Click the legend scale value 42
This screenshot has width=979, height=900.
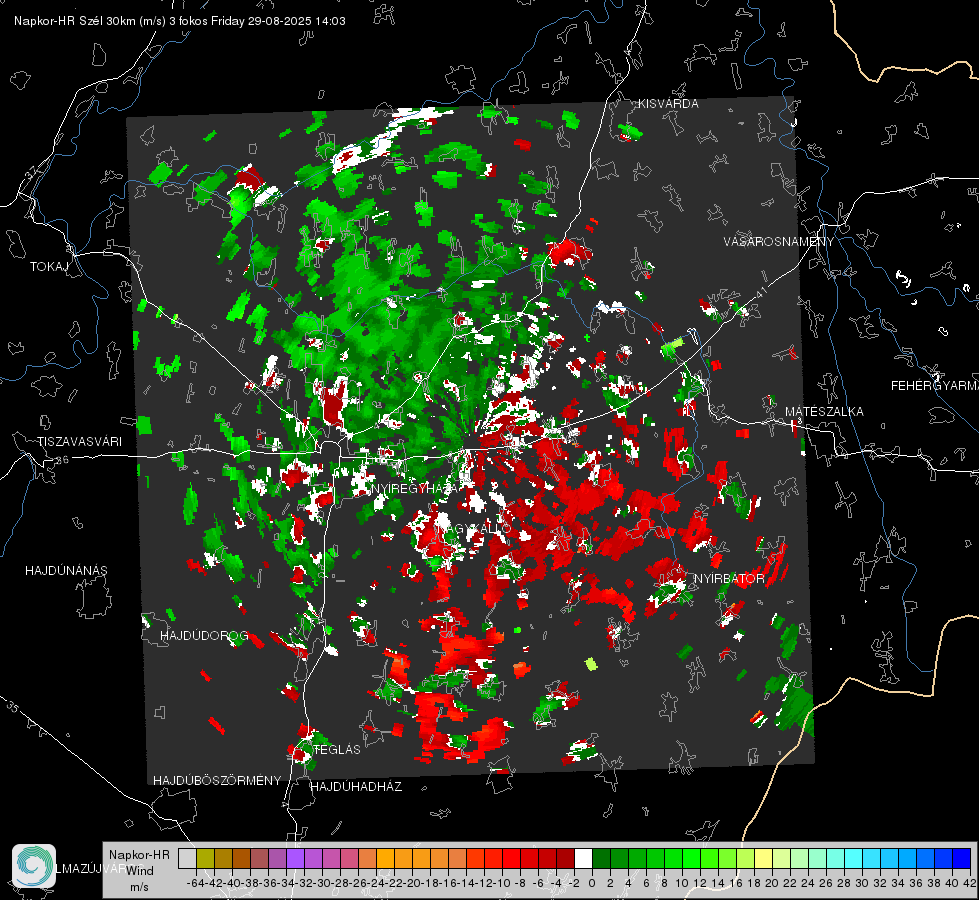point(970,883)
